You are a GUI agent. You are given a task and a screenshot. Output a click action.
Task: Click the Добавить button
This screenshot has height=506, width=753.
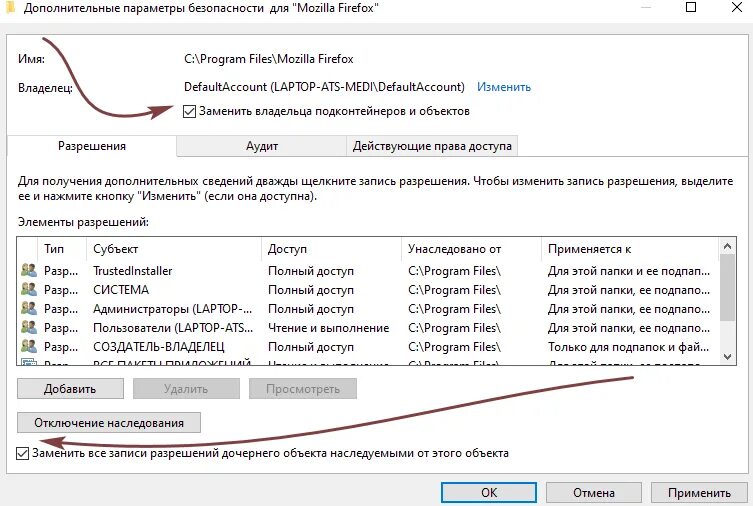[70, 389]
